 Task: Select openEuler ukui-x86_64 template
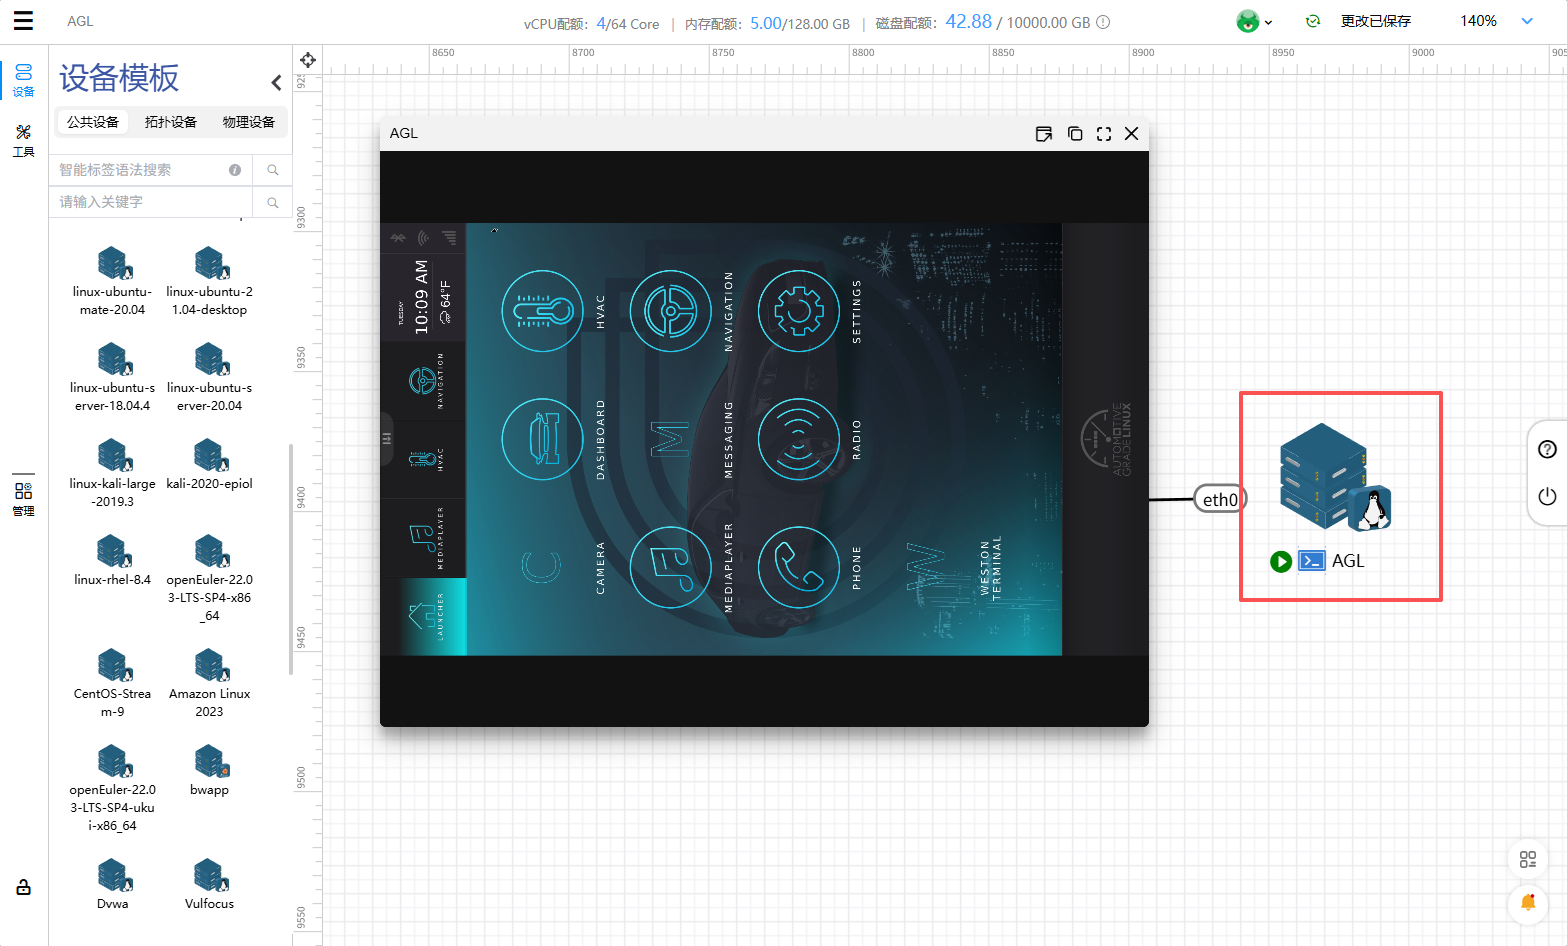tap(113, 789)
